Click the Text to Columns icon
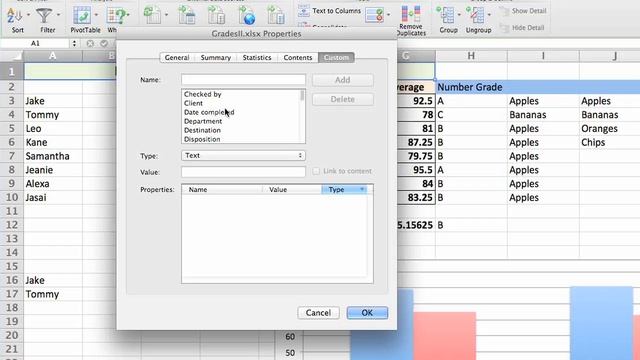Viewport: 640px width, 360px height. (x=304, y=11)
